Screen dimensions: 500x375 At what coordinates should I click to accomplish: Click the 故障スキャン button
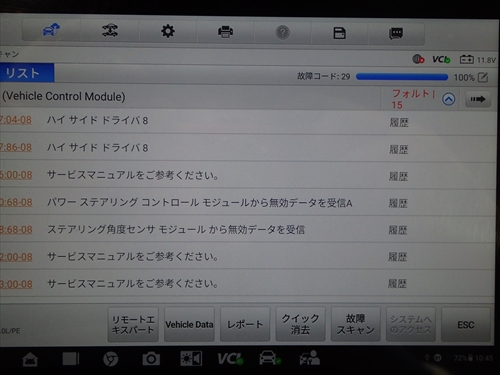tap(356, 324)
